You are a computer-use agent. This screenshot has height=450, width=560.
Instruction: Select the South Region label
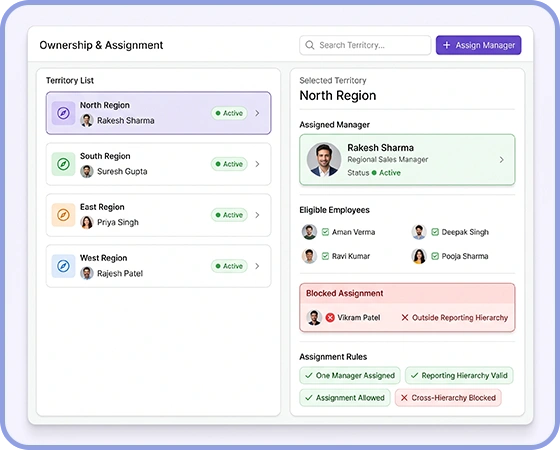point(105,156)
